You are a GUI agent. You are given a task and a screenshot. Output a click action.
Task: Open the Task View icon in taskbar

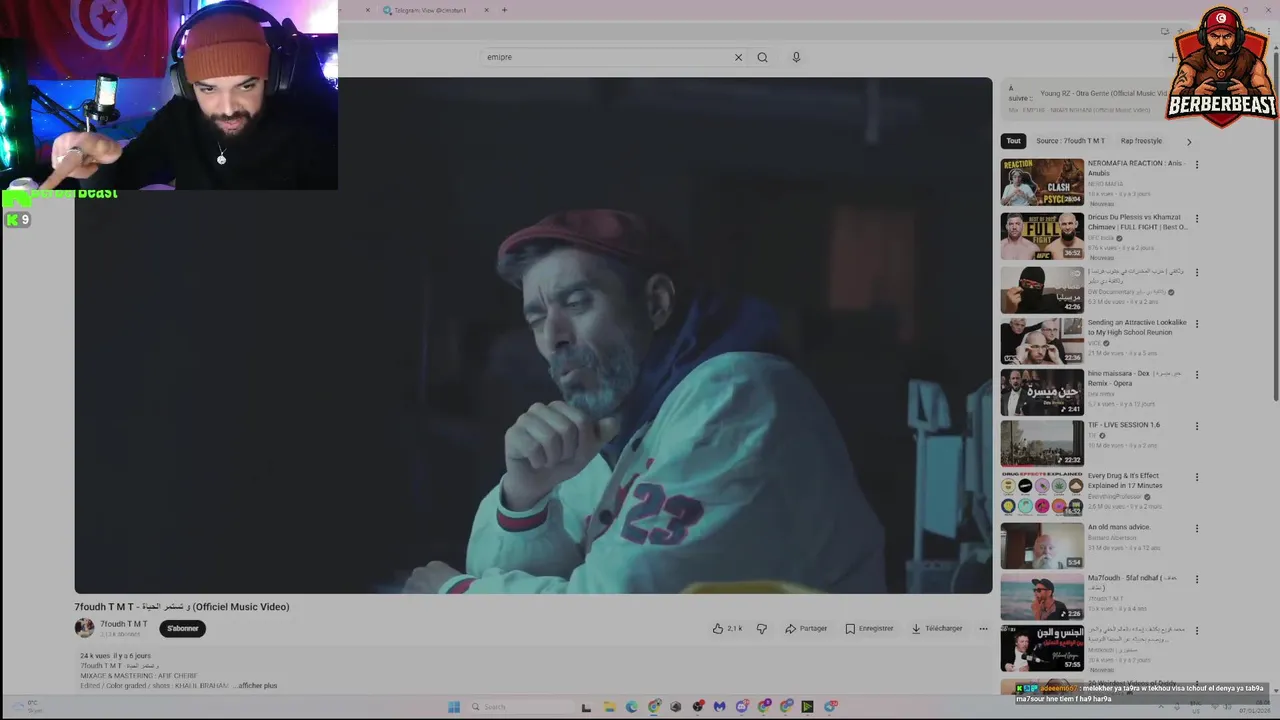tap(587, 706)
